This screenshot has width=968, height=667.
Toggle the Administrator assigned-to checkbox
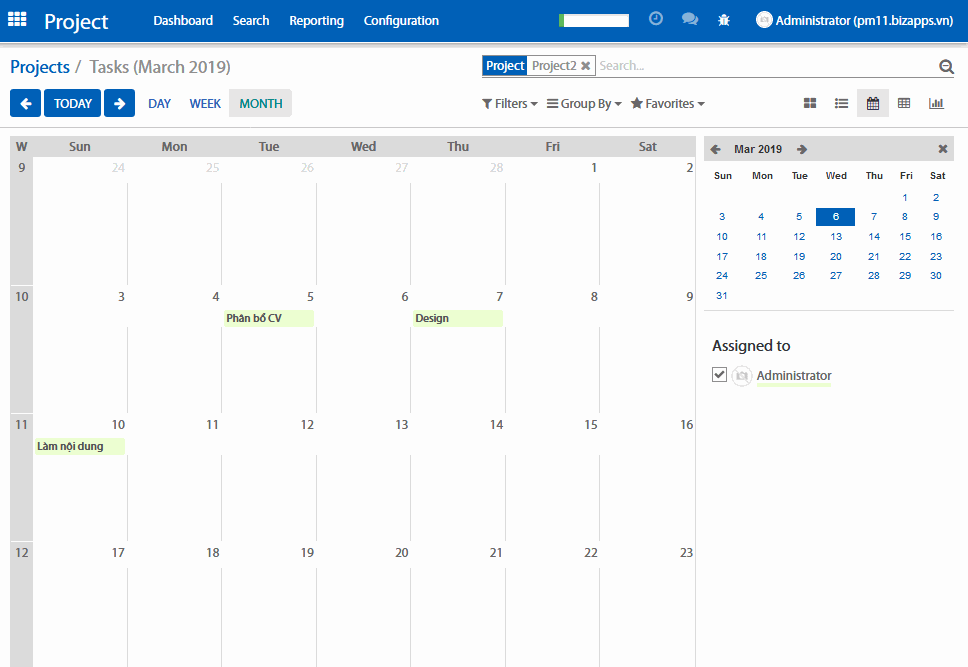point(719,374)
